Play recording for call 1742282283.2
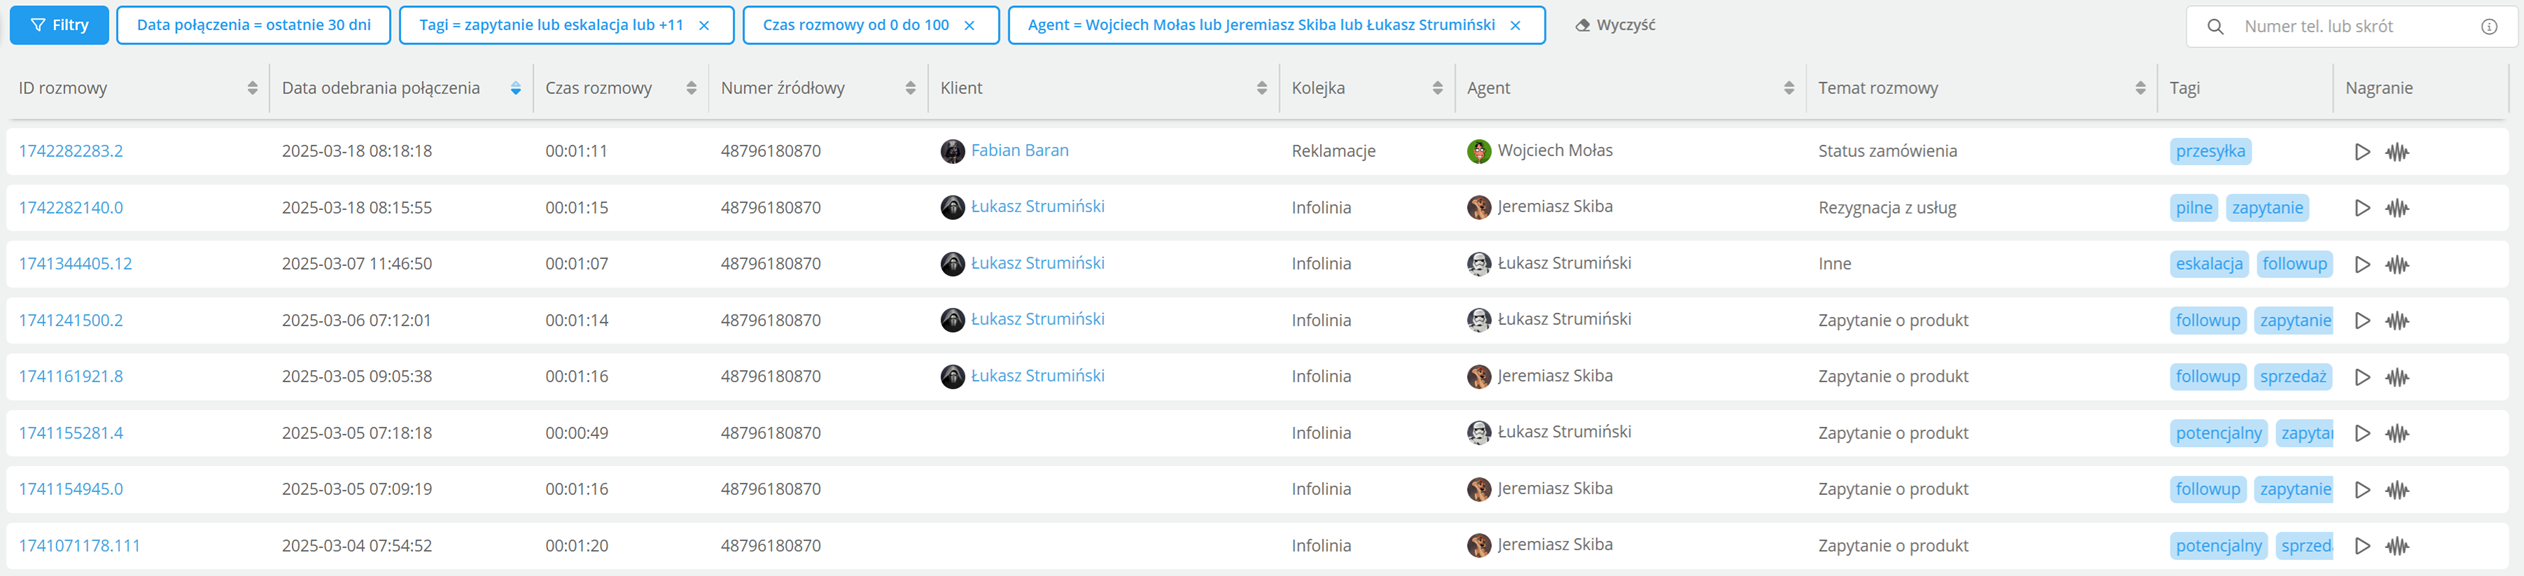This screenshot has height=576, width=2524. [x=2362, y=152]
